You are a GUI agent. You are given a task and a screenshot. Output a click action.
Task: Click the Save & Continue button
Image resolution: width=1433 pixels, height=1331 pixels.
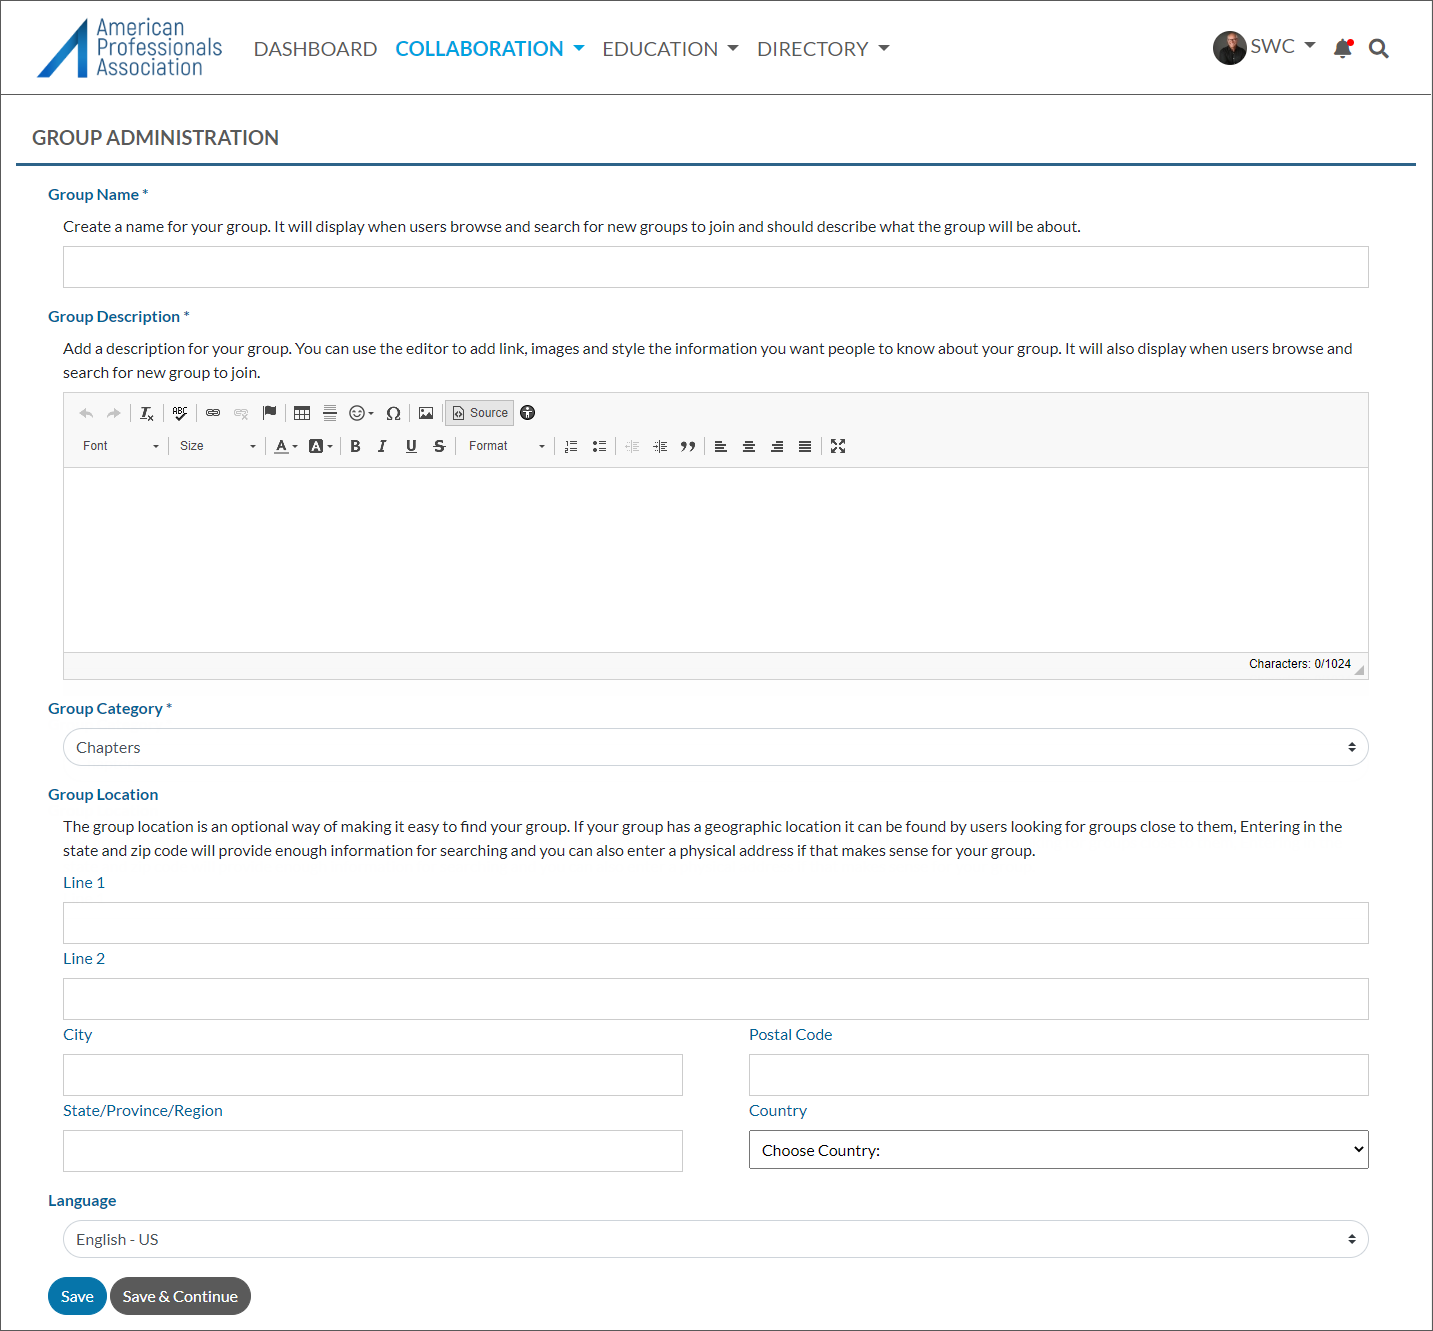pos(180,1296)
